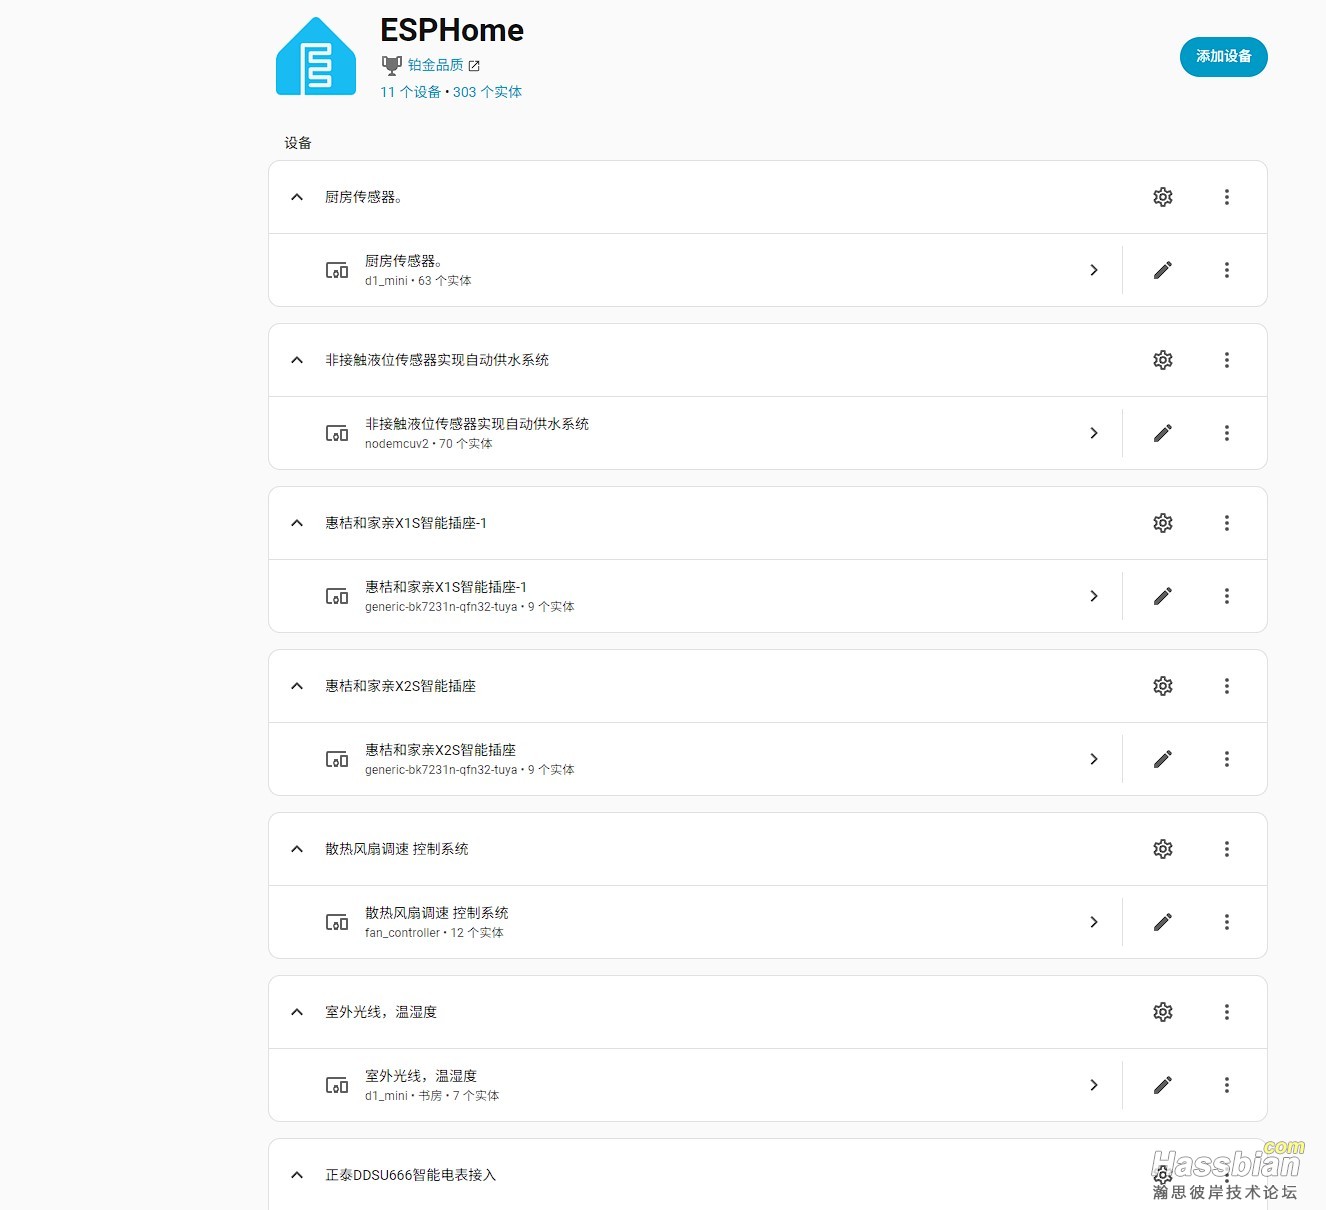Open 室外光线，温湿度 d1_mini device row
Image resolution: width=1326 pixels, height=1210 pixels.
[x=700, y=1085]
